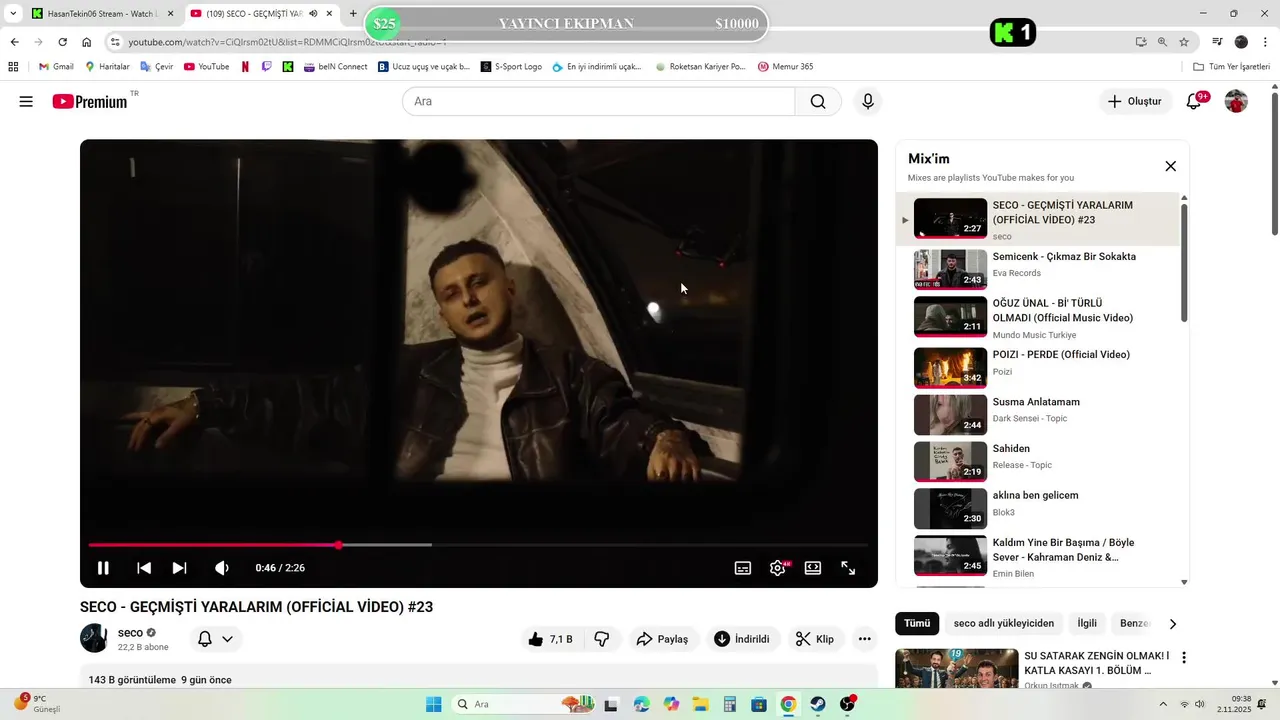
Task: Switch to theater mode
Action: (813, 568)
